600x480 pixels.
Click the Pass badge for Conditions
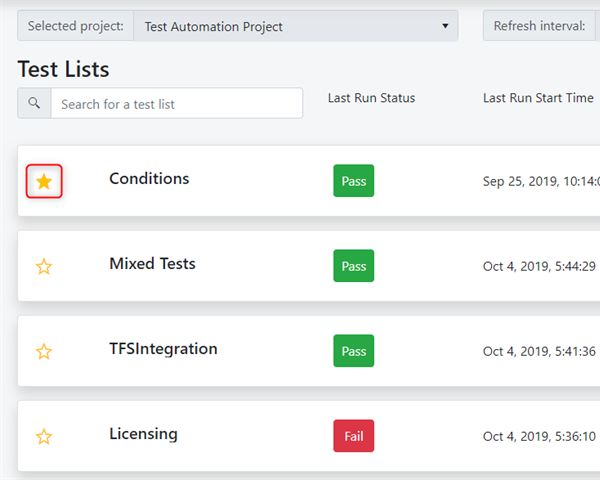(x=354, y=181)
